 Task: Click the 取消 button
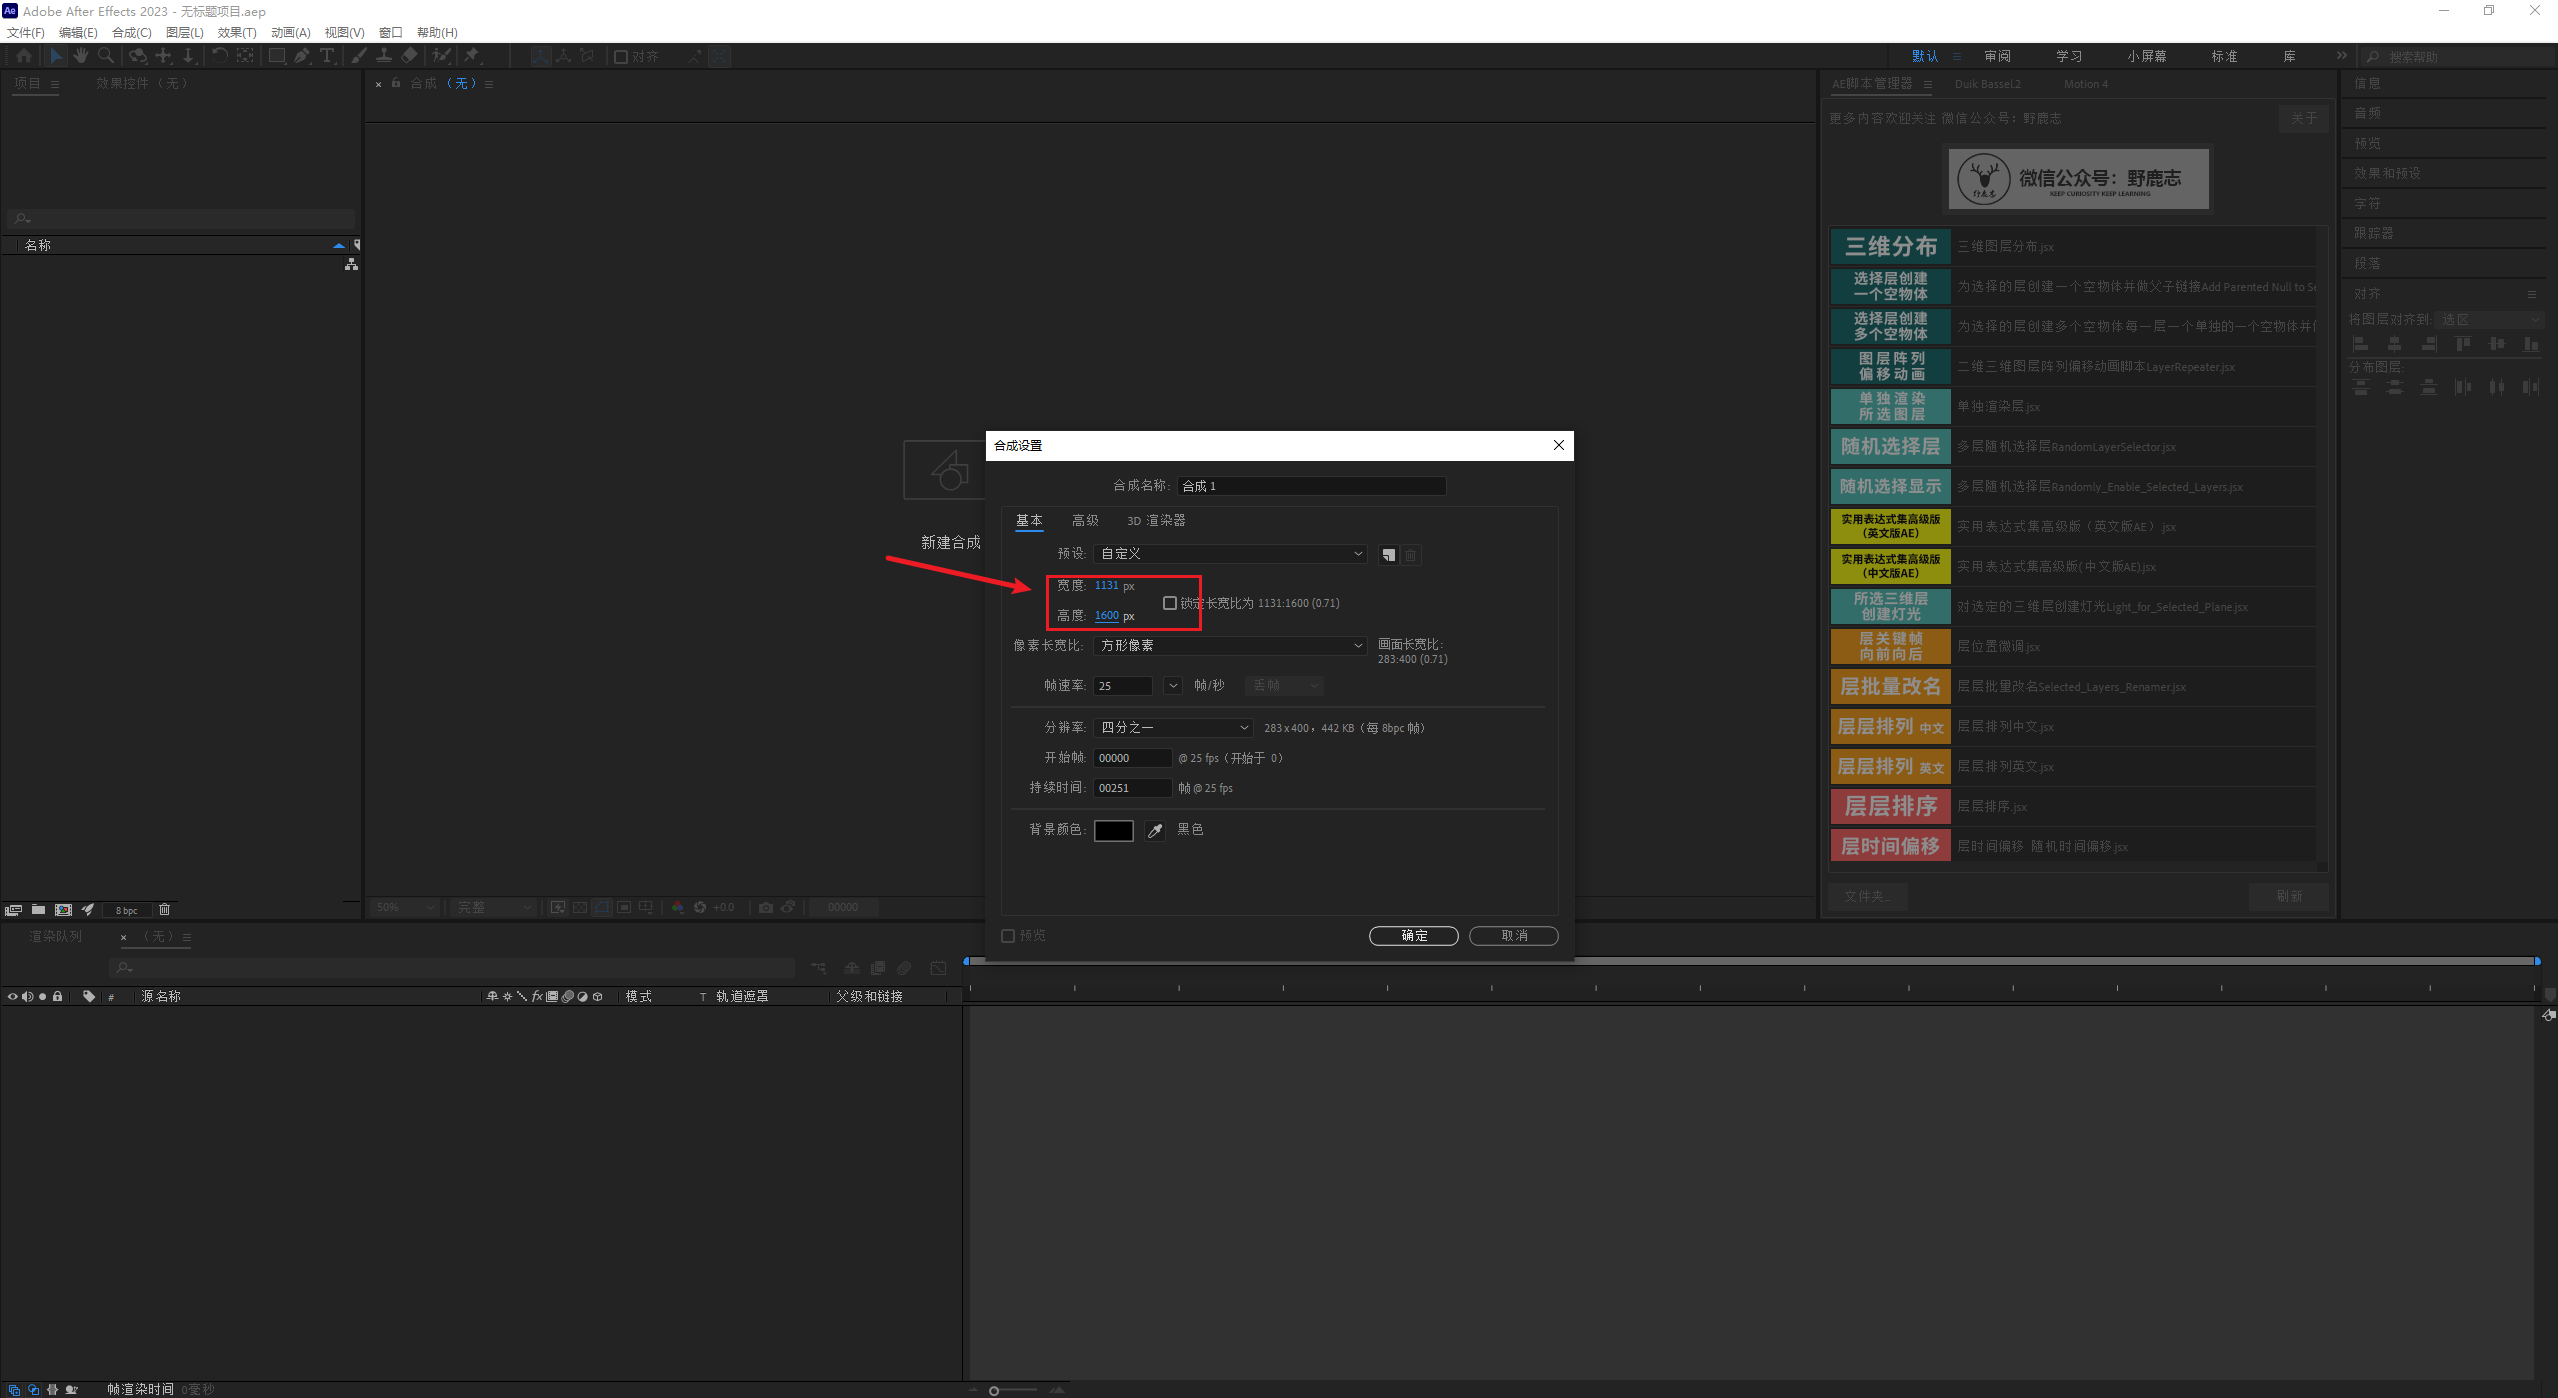click(x=1513, y=936)
